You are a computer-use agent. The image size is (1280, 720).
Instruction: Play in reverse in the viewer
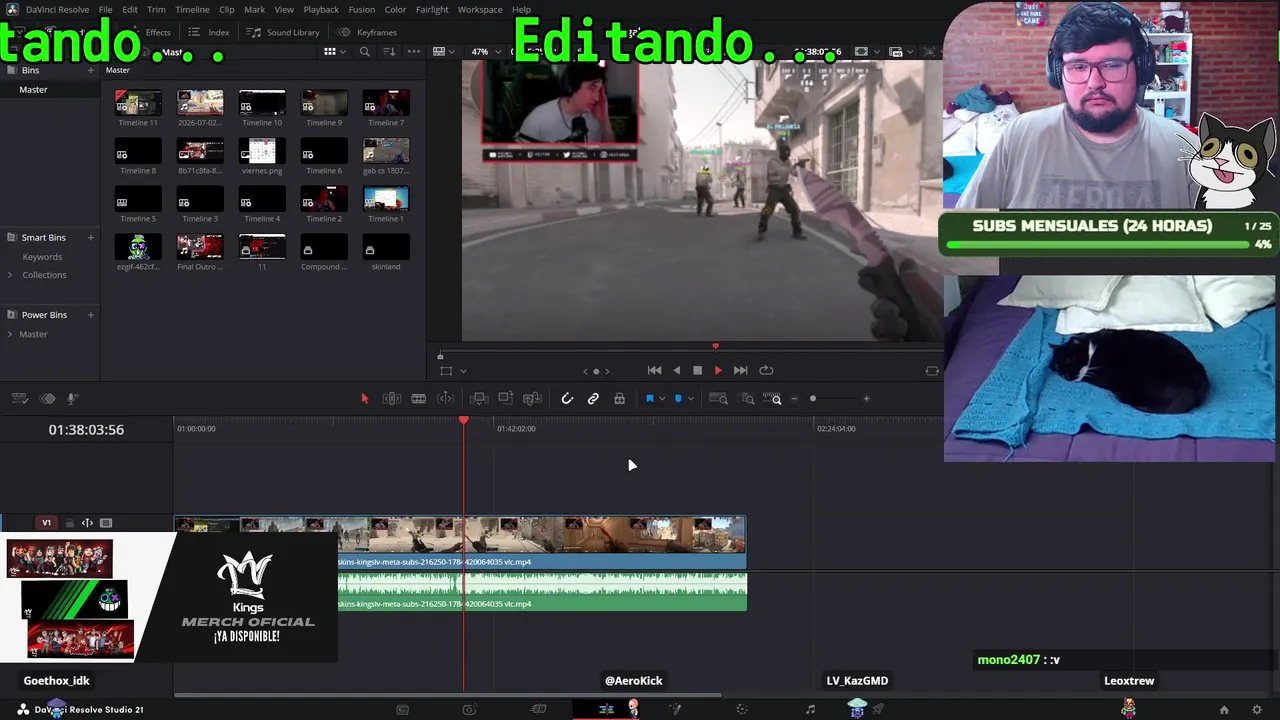(676, 370)
